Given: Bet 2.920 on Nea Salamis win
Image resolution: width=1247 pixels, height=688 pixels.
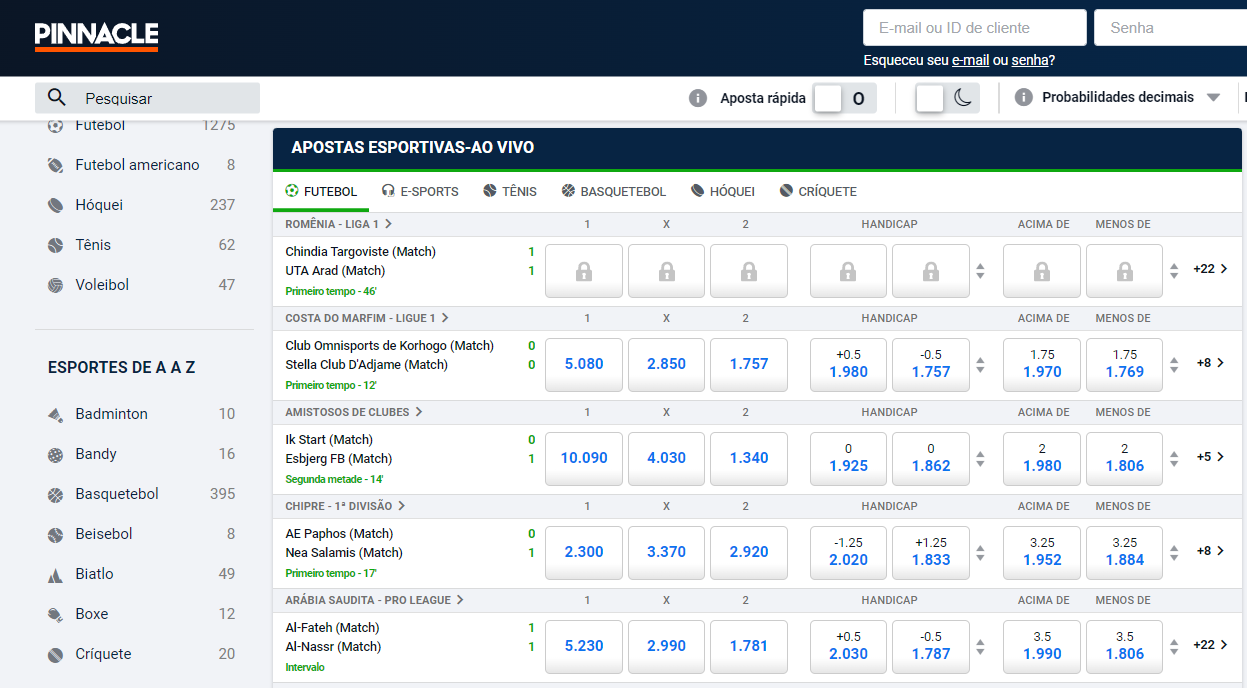Looking at the screenshot, I should (749, 553).
